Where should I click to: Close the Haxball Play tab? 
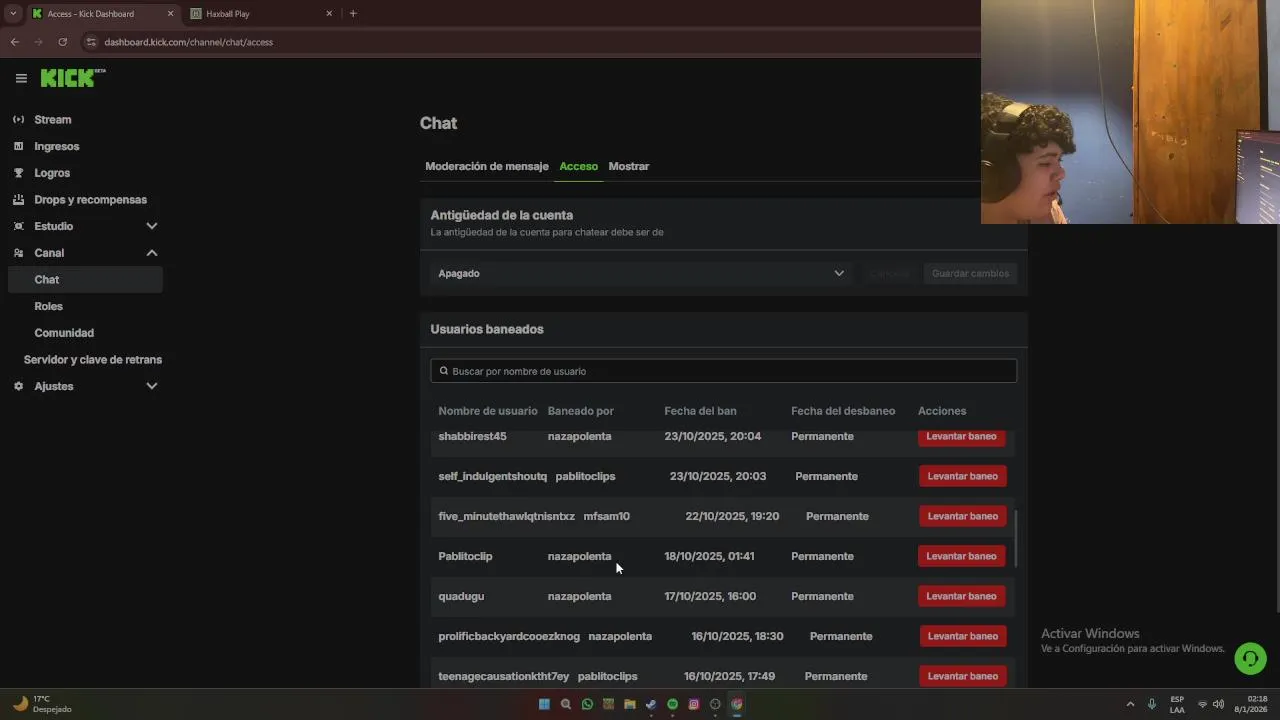(x=329, y=14)
